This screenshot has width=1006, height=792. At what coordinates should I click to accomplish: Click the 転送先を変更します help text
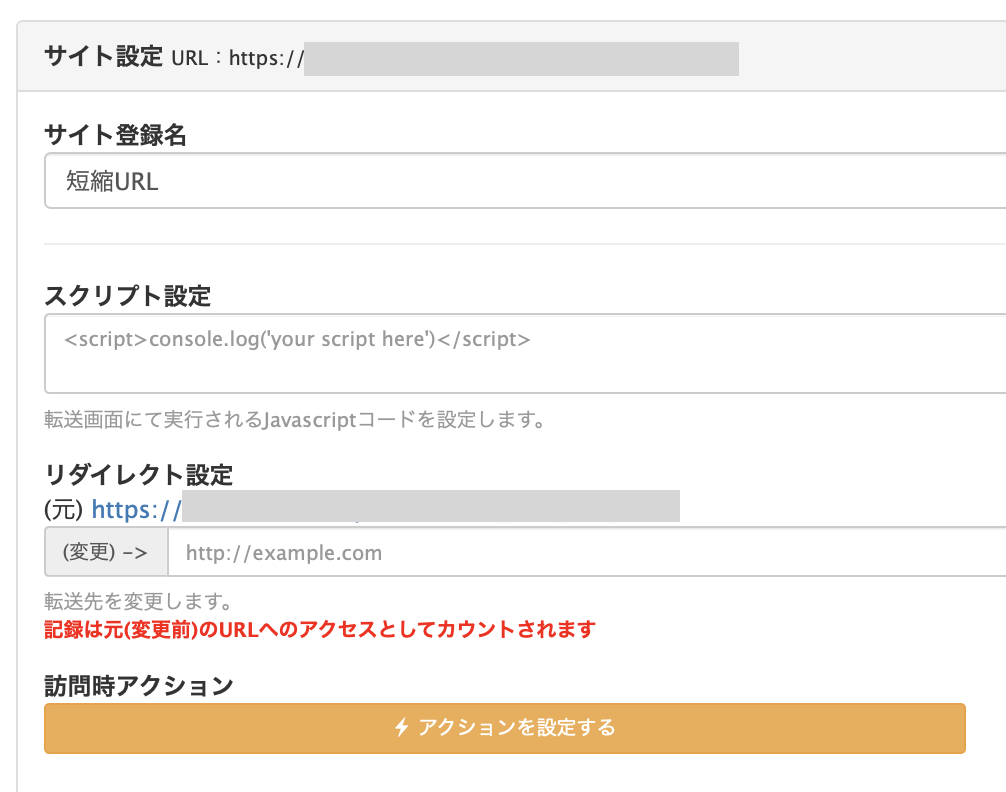click(x=137, y=601)
